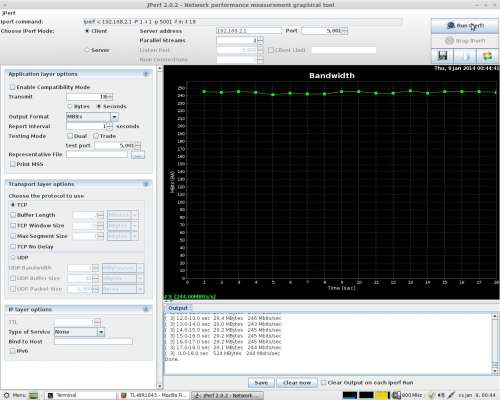This screenshot has width=500, height=400.
Task: Open the TCP Window Size unit dropdown
Action: tap(135, 226)
